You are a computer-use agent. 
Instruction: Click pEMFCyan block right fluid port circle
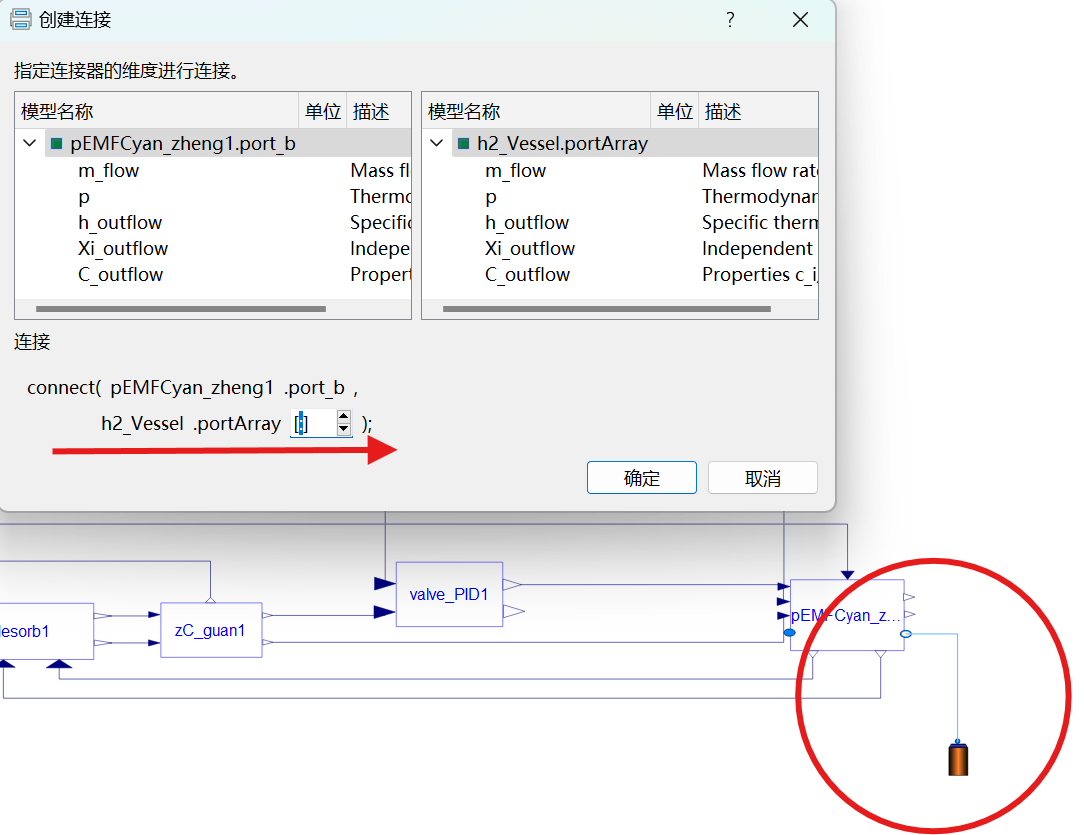(x=906, y=634)
